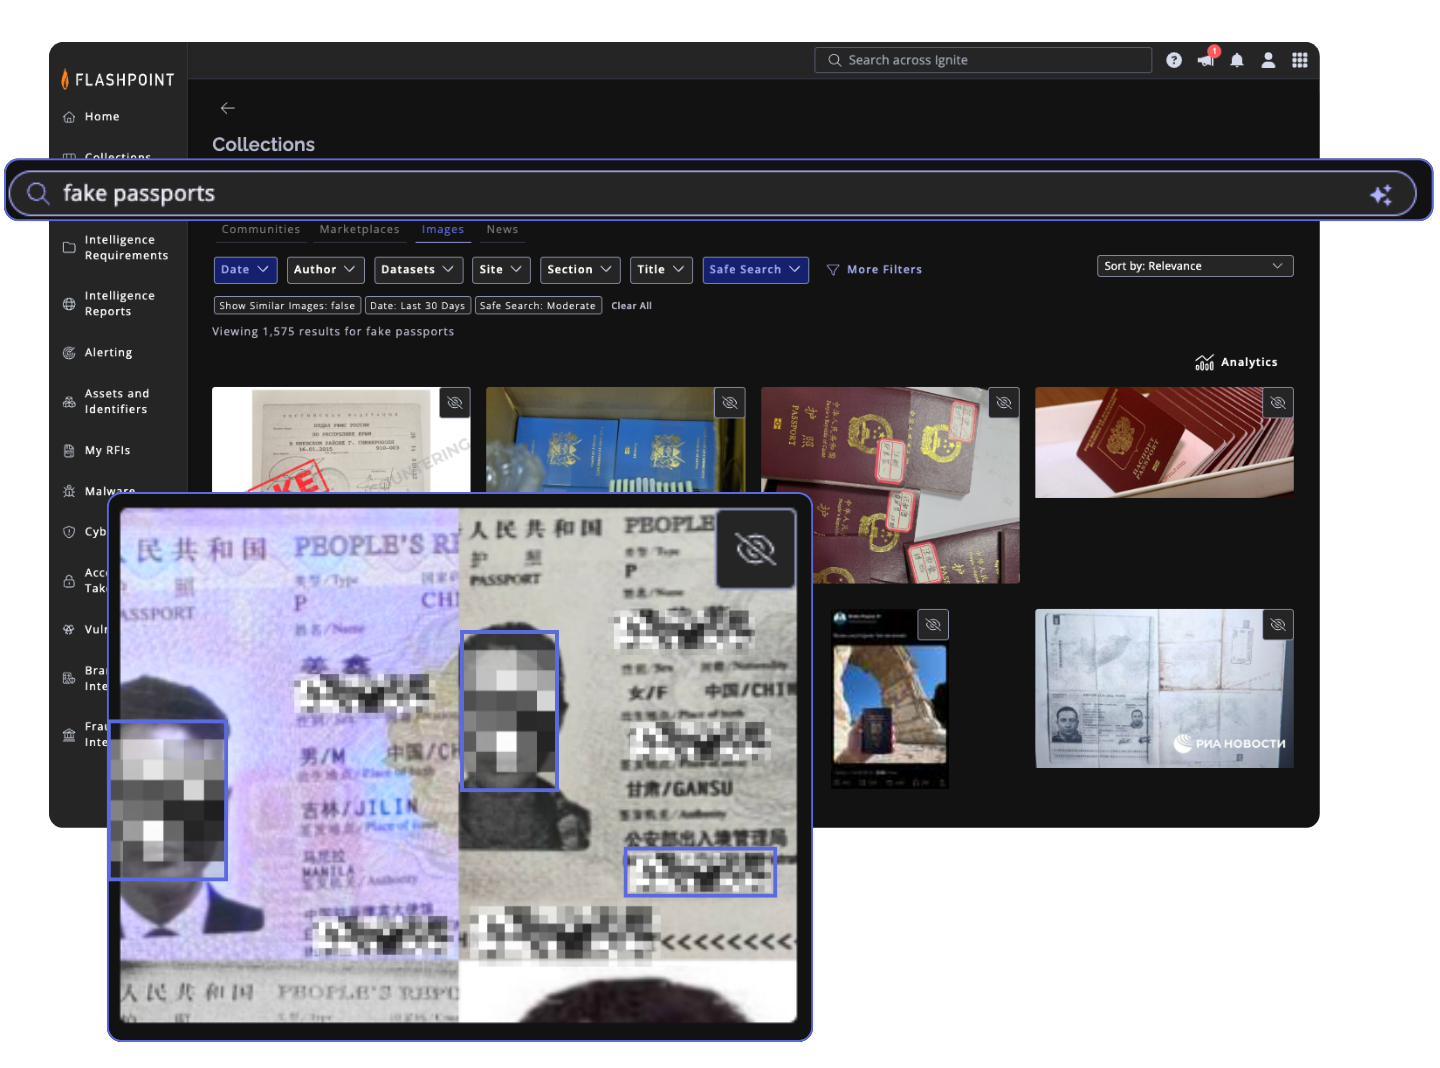Toggle visibility of РИА Новости passport image
This screenshot has height=1068, width=1440.
coord(1278,625)
